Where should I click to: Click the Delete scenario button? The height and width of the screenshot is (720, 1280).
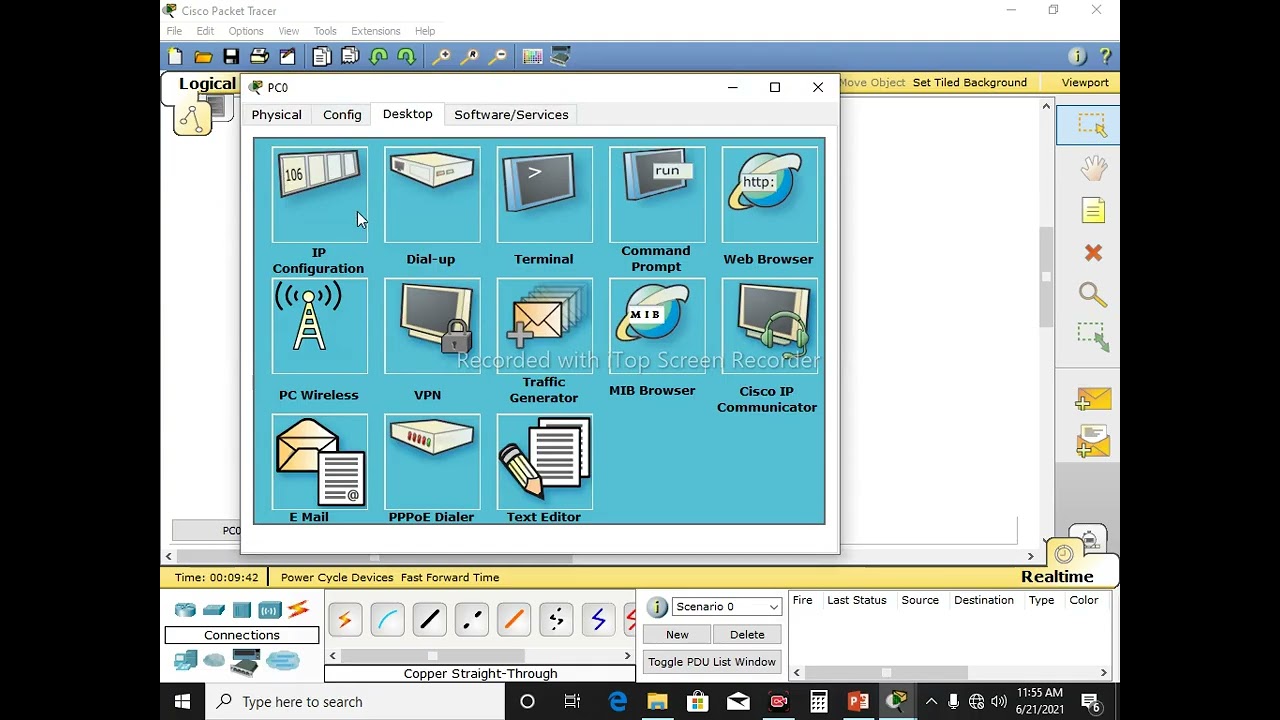(747, 635)
